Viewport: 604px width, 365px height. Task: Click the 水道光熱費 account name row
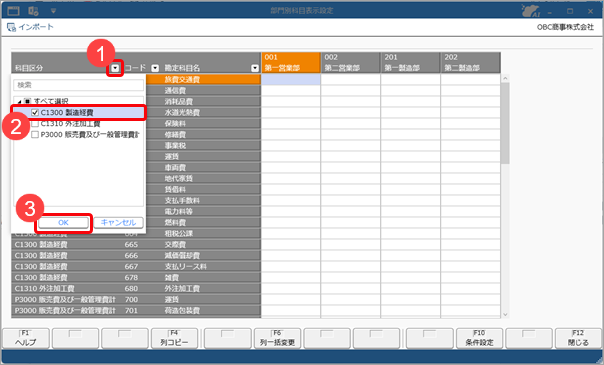[x=203, y=112]
